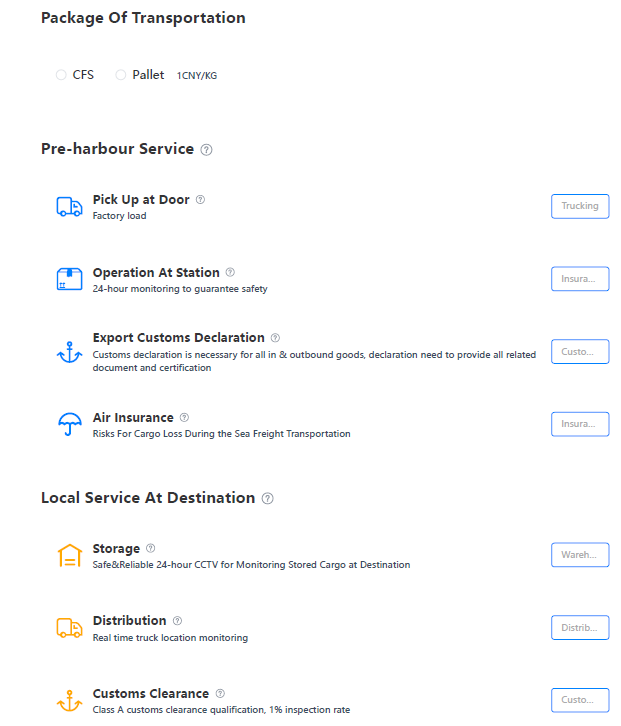Image resolution: width=621 pixels, height=726 pixels.
Task: Select the CFS radio option
Action: point(61,75)
